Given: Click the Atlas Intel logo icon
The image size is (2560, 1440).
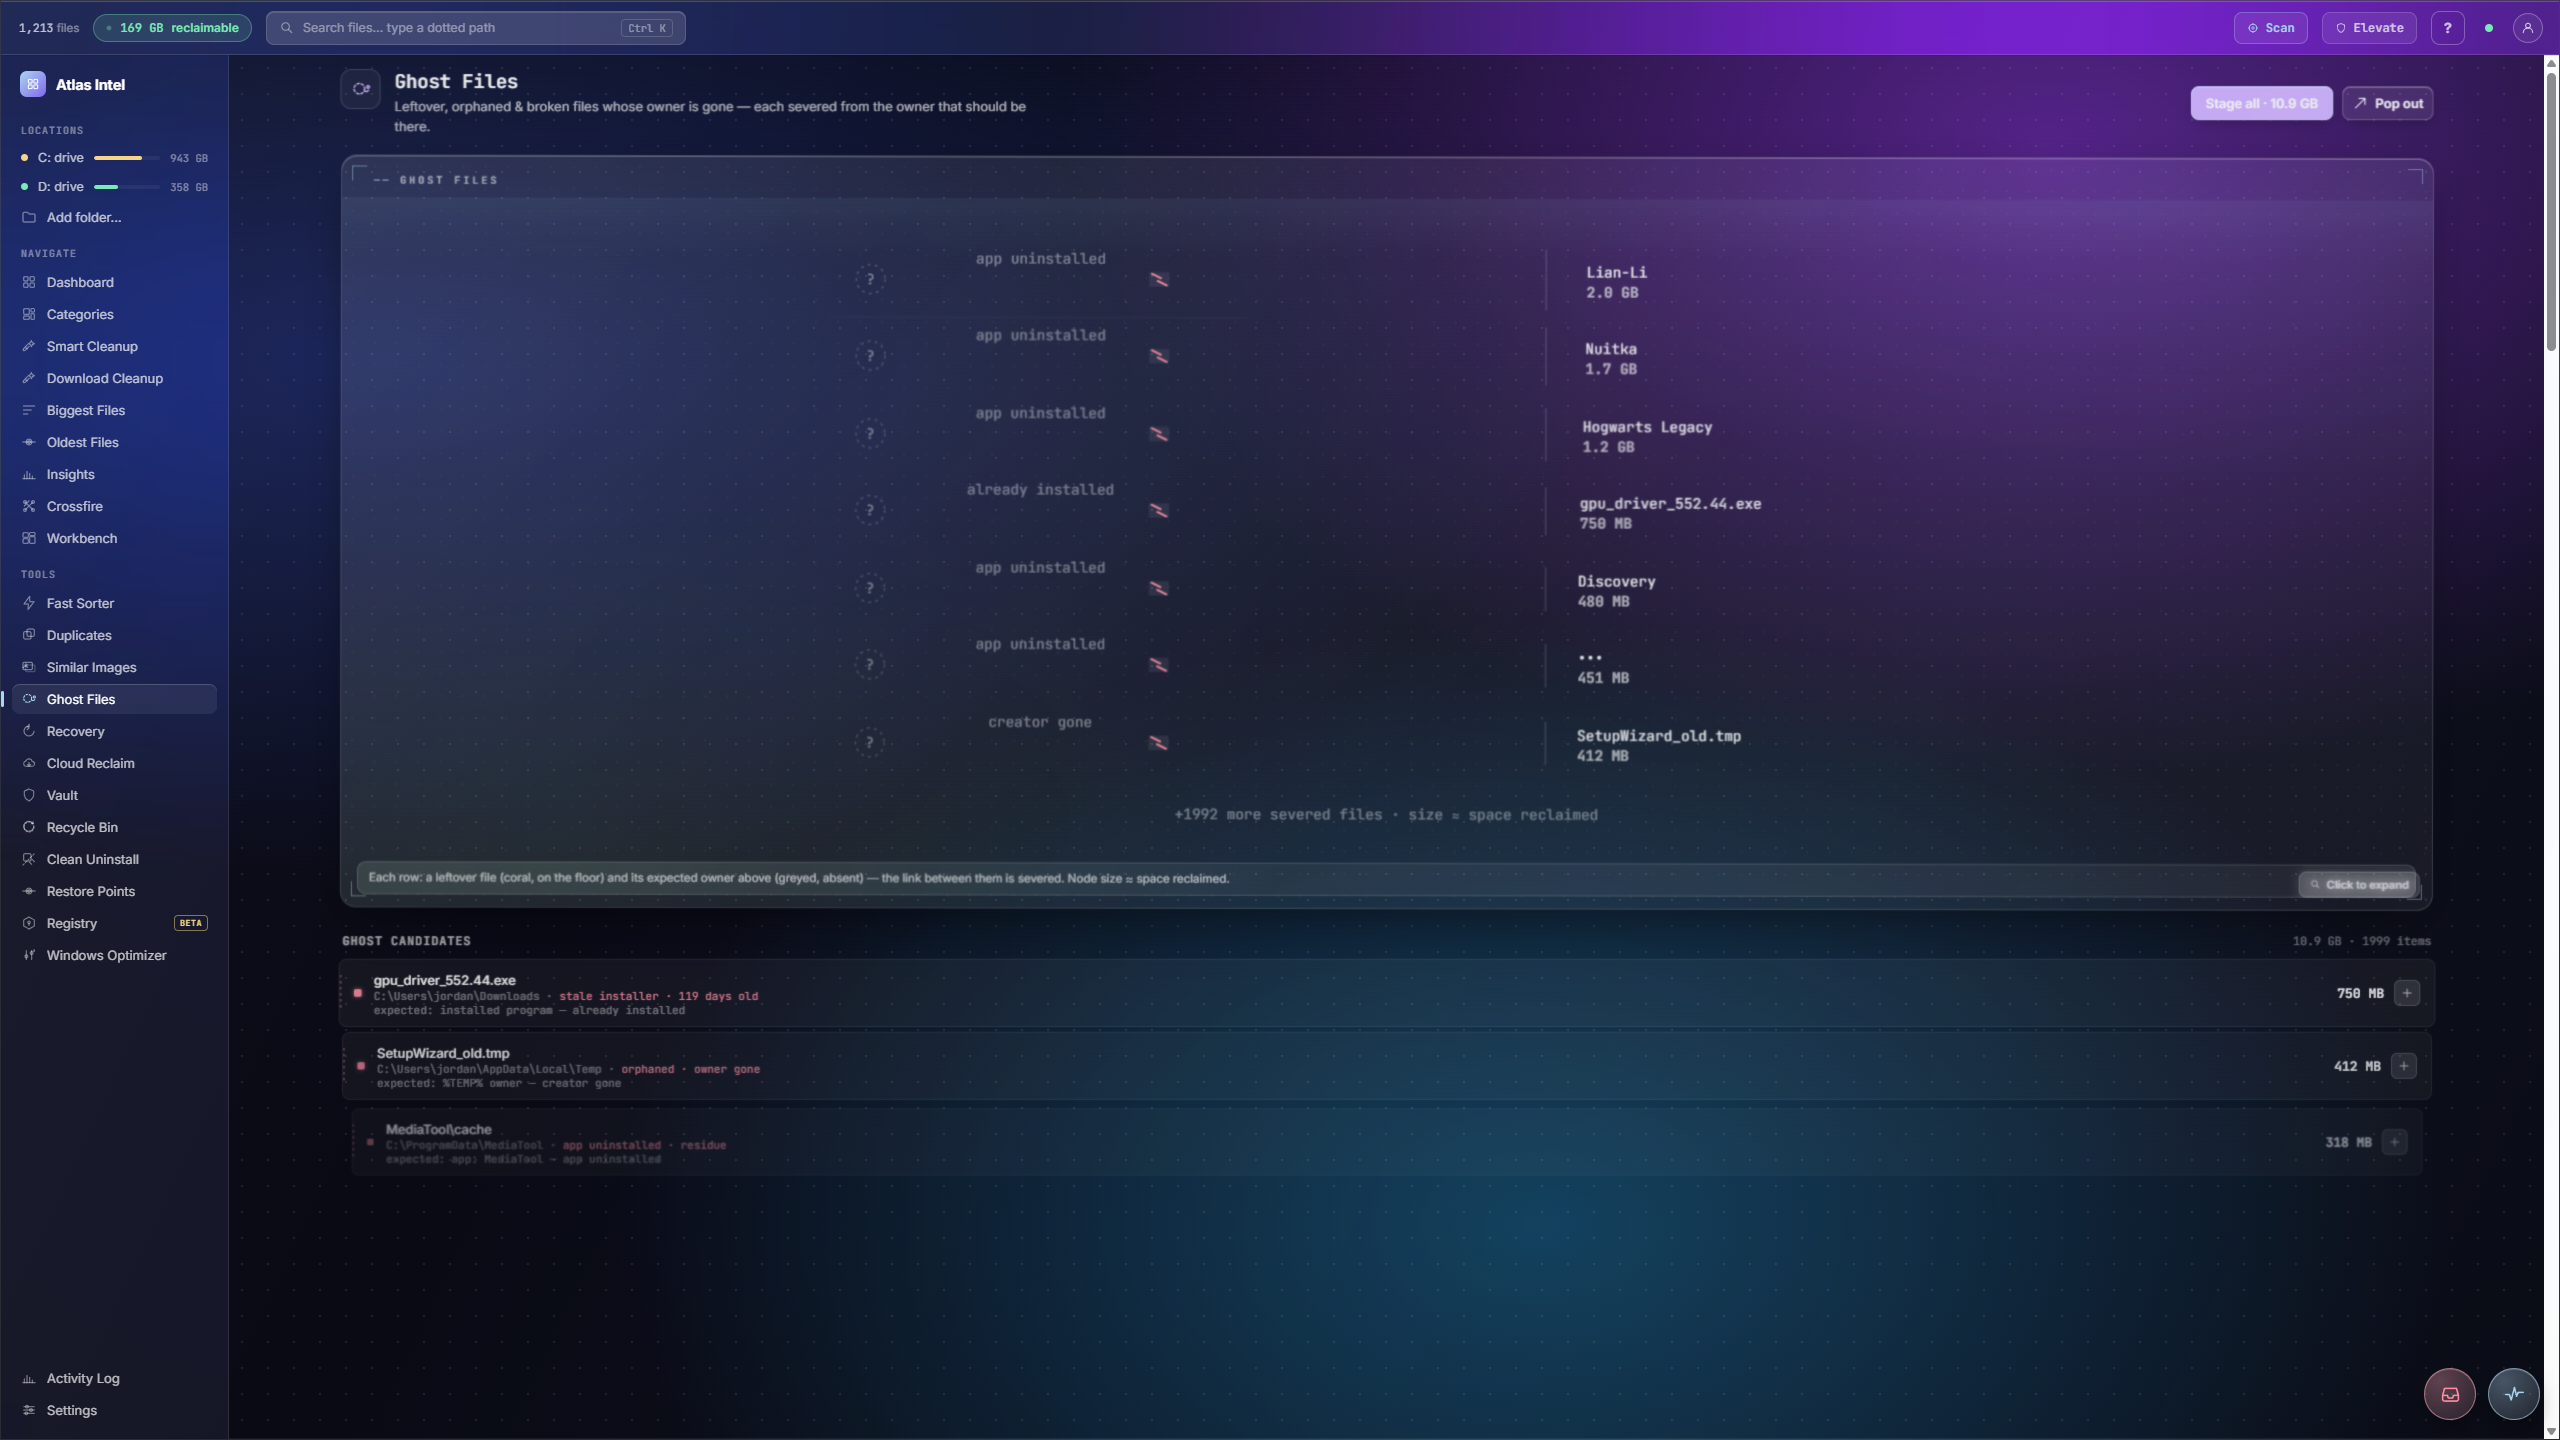Looking at the screenshot, I should pyautogui.click(x=33, y=85).
